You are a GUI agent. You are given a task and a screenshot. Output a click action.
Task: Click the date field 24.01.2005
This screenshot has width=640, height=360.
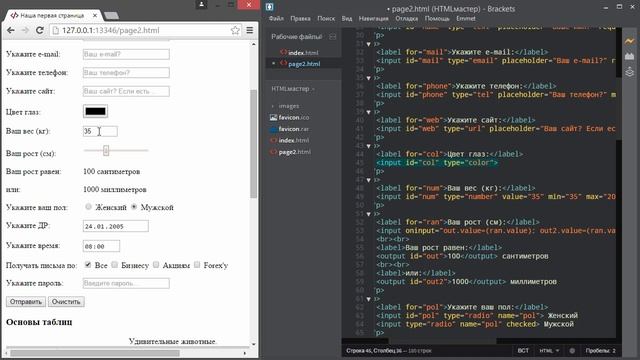116,226
